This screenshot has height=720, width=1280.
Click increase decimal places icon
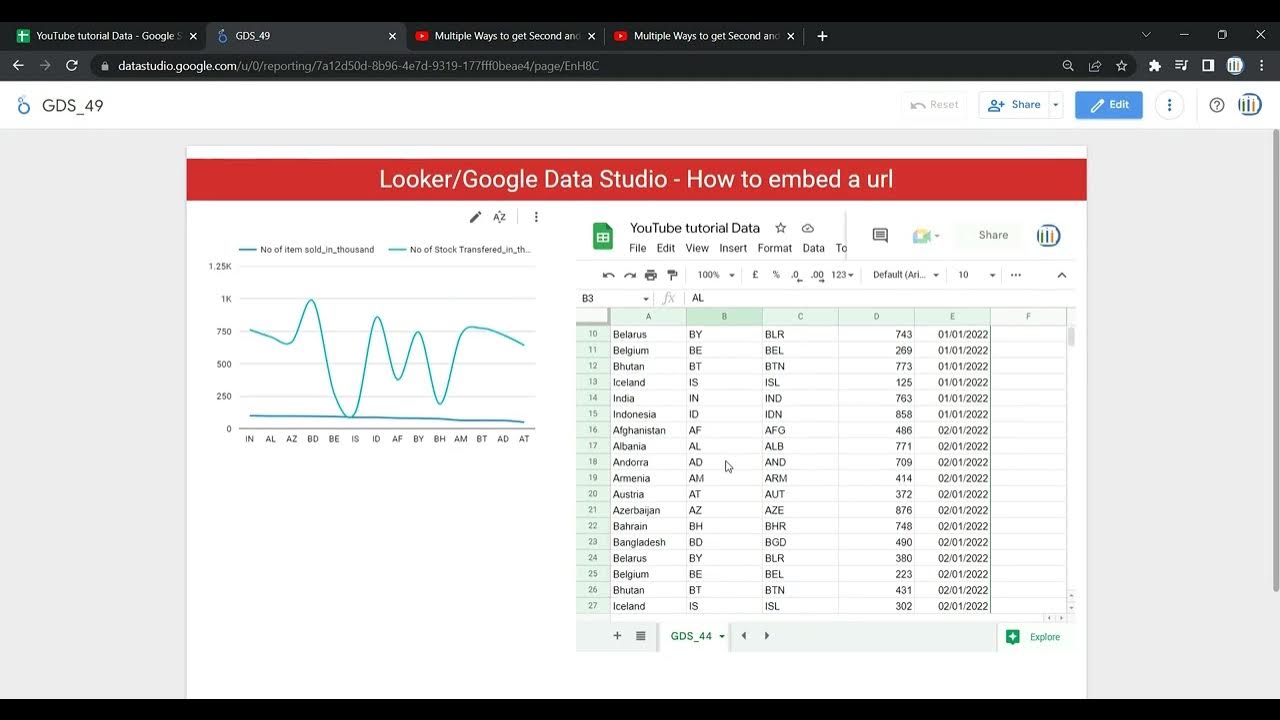(x=817, y=275)
